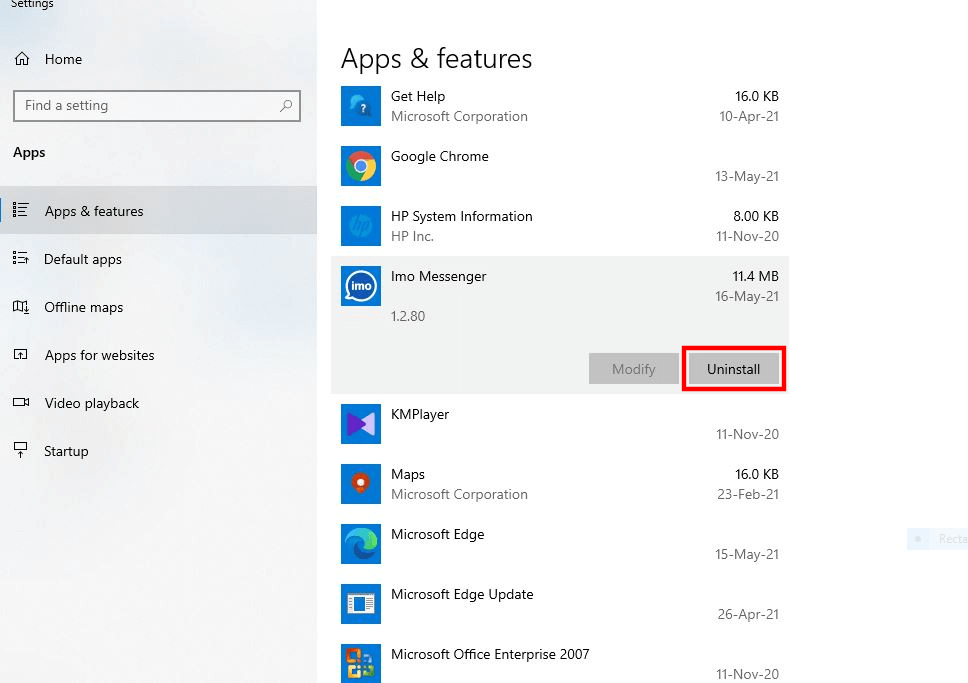Click Imo Messenger version 1.2.80

tap(408, 316)
